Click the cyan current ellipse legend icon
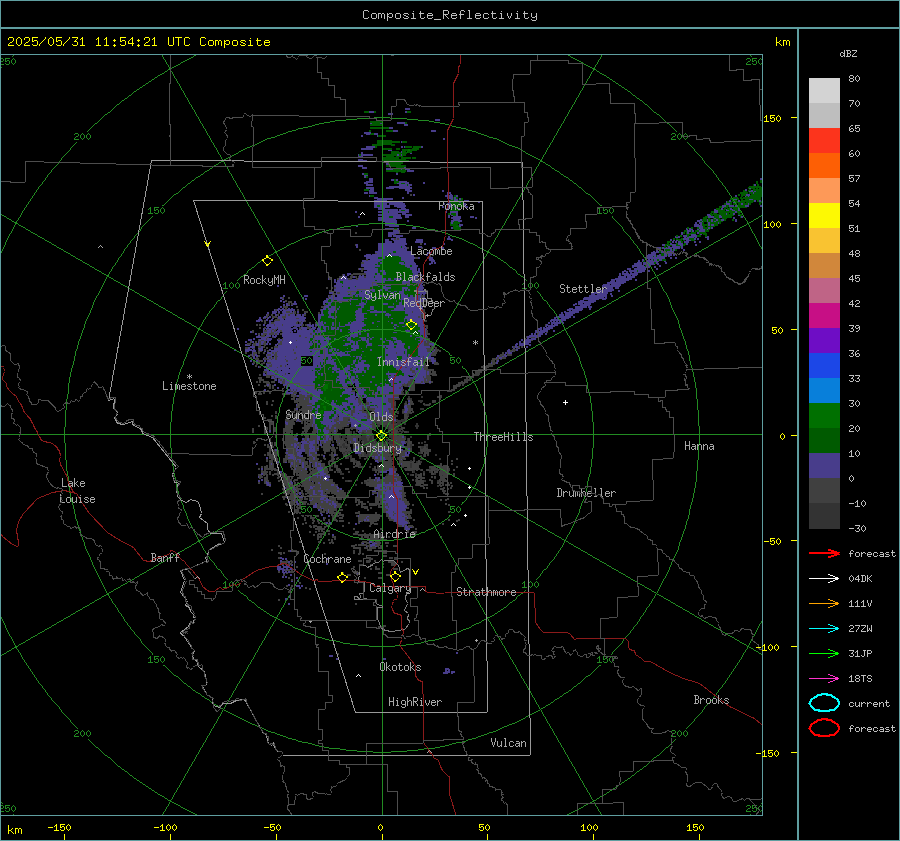The height and width of the screenshot is (841, 900). point(824,703)
